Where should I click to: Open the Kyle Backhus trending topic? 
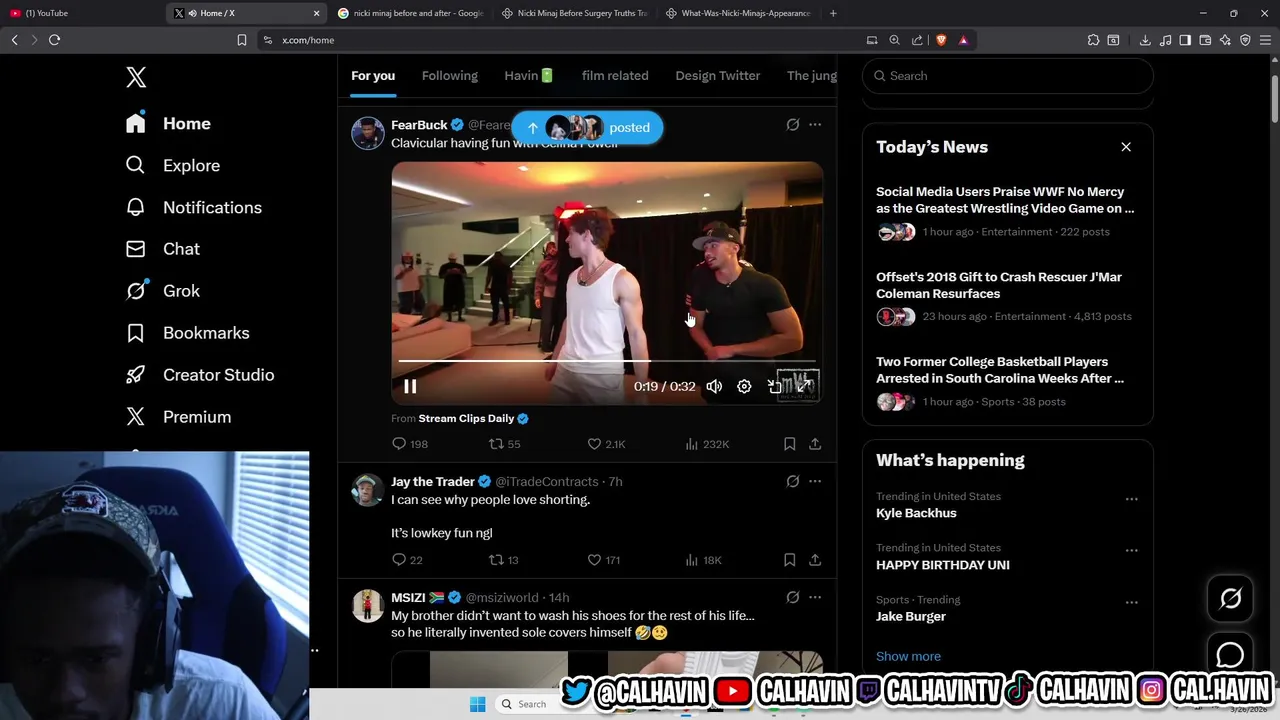(916, 513)
